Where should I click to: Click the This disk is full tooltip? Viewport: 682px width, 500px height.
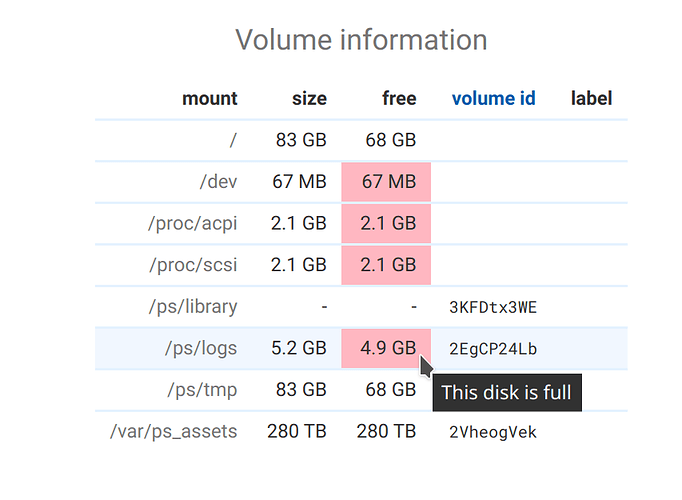(507, 393)
